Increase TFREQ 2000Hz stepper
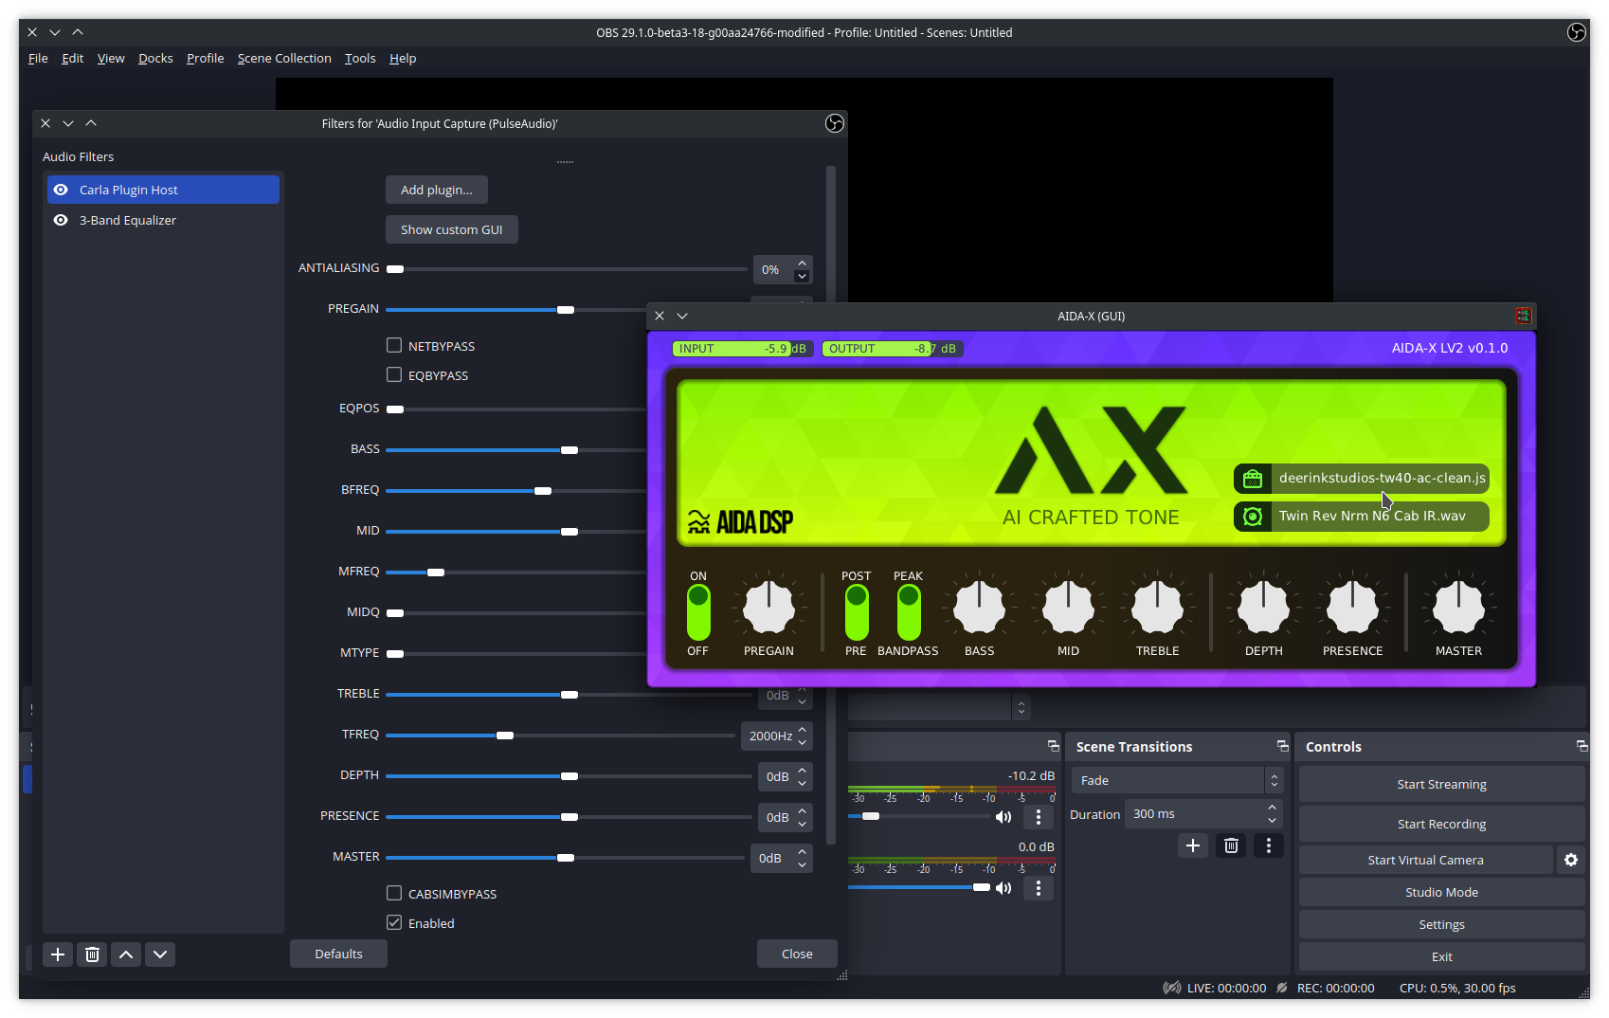 click(x=802, y=731)
